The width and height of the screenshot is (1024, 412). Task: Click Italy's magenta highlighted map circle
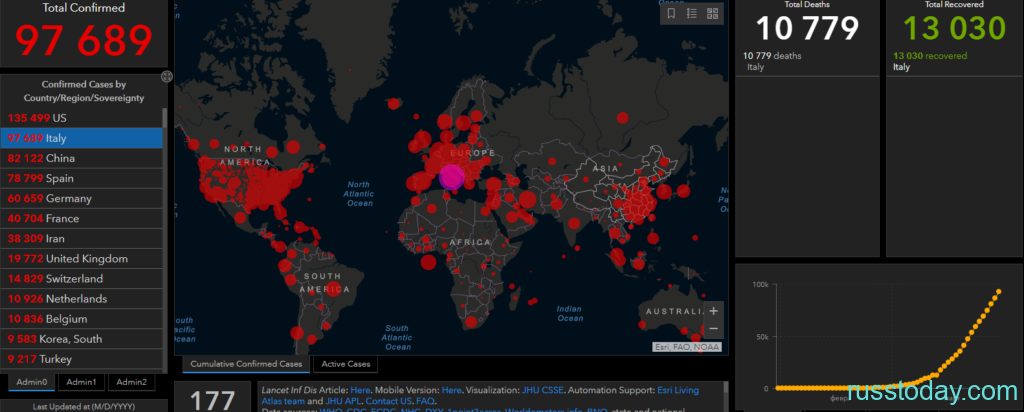(x=451, y=178)
